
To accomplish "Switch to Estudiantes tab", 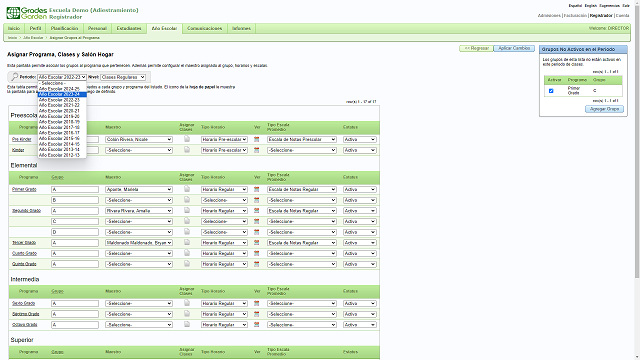I will point(129,29).
